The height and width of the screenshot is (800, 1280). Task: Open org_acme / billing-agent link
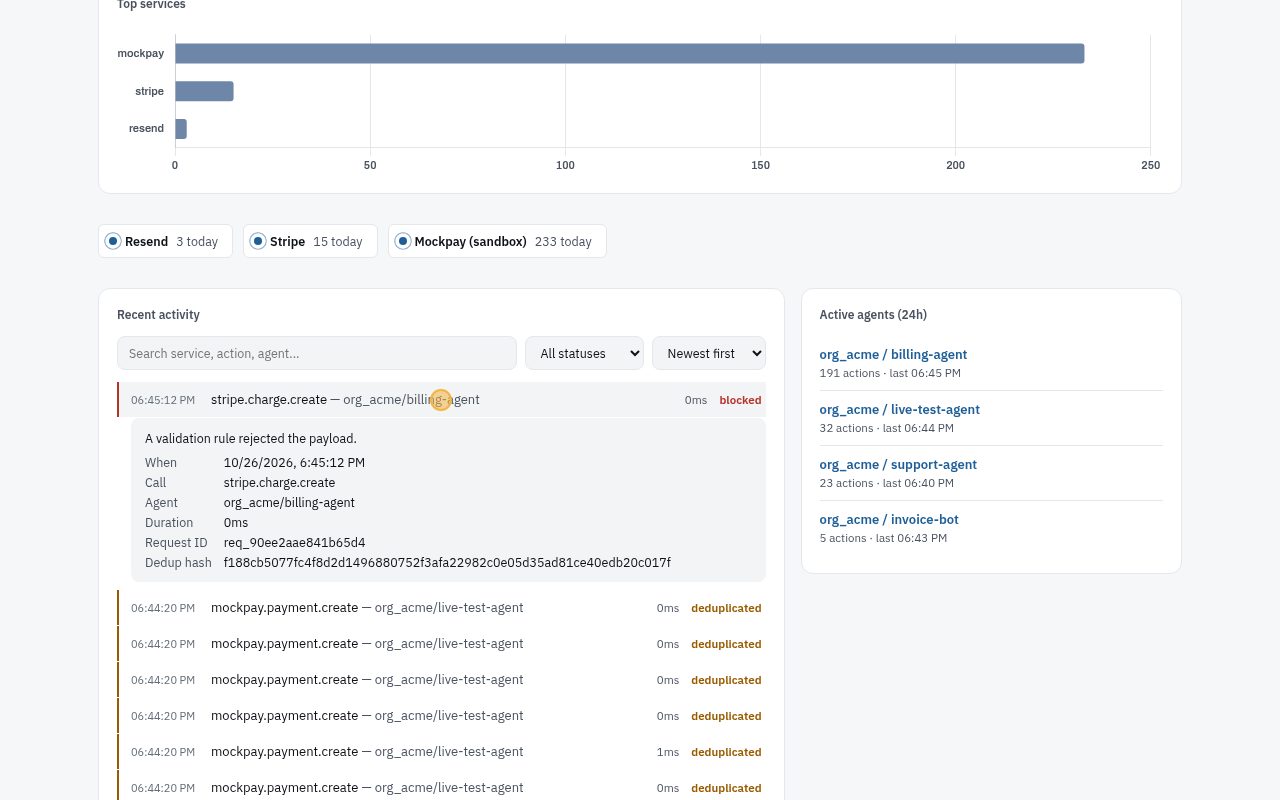click(893, 354)
